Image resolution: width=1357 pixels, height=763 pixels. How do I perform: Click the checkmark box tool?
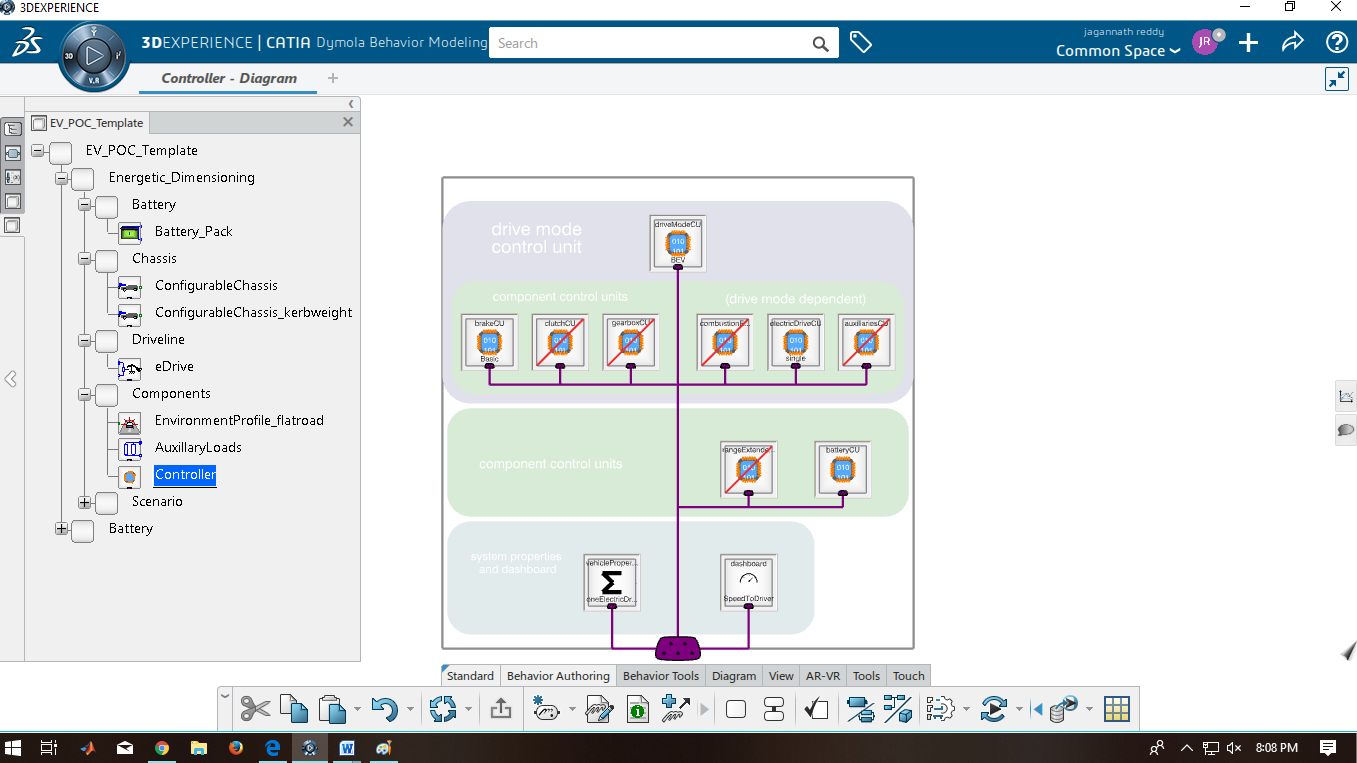(x=816, y=710)
